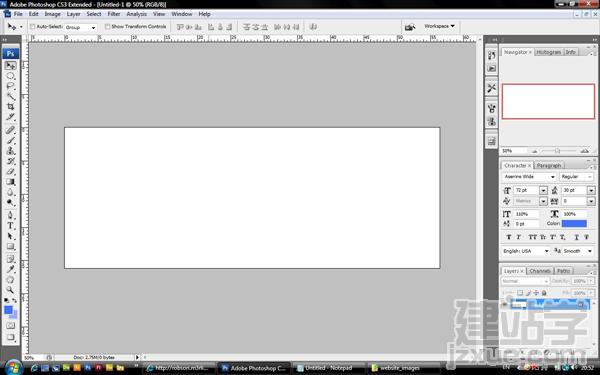
Task: Select the Horizontal Type tool
Action: 10,225
